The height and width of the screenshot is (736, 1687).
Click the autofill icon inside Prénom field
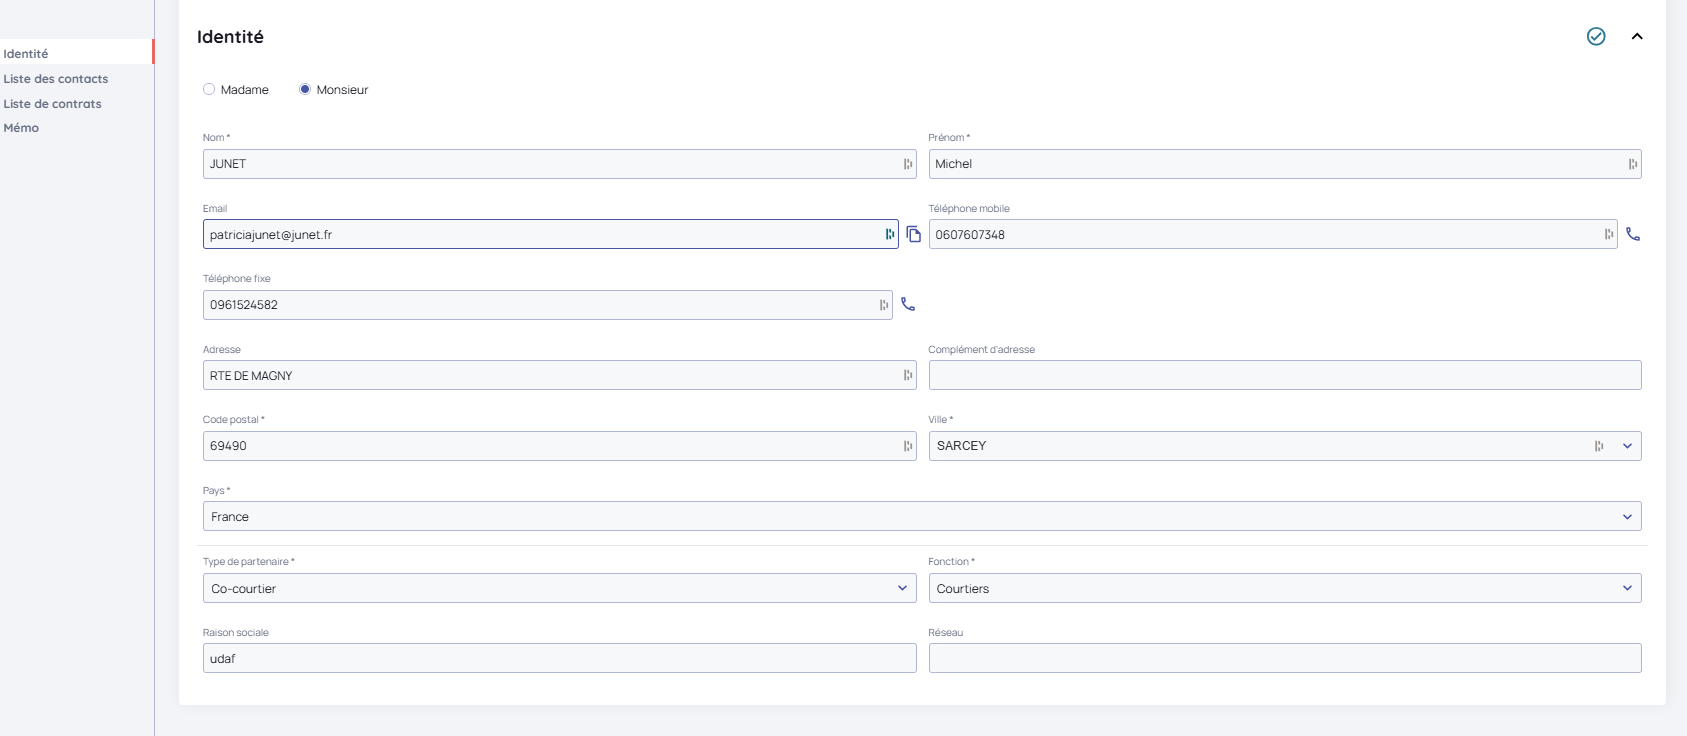(x=1632, y=164)
